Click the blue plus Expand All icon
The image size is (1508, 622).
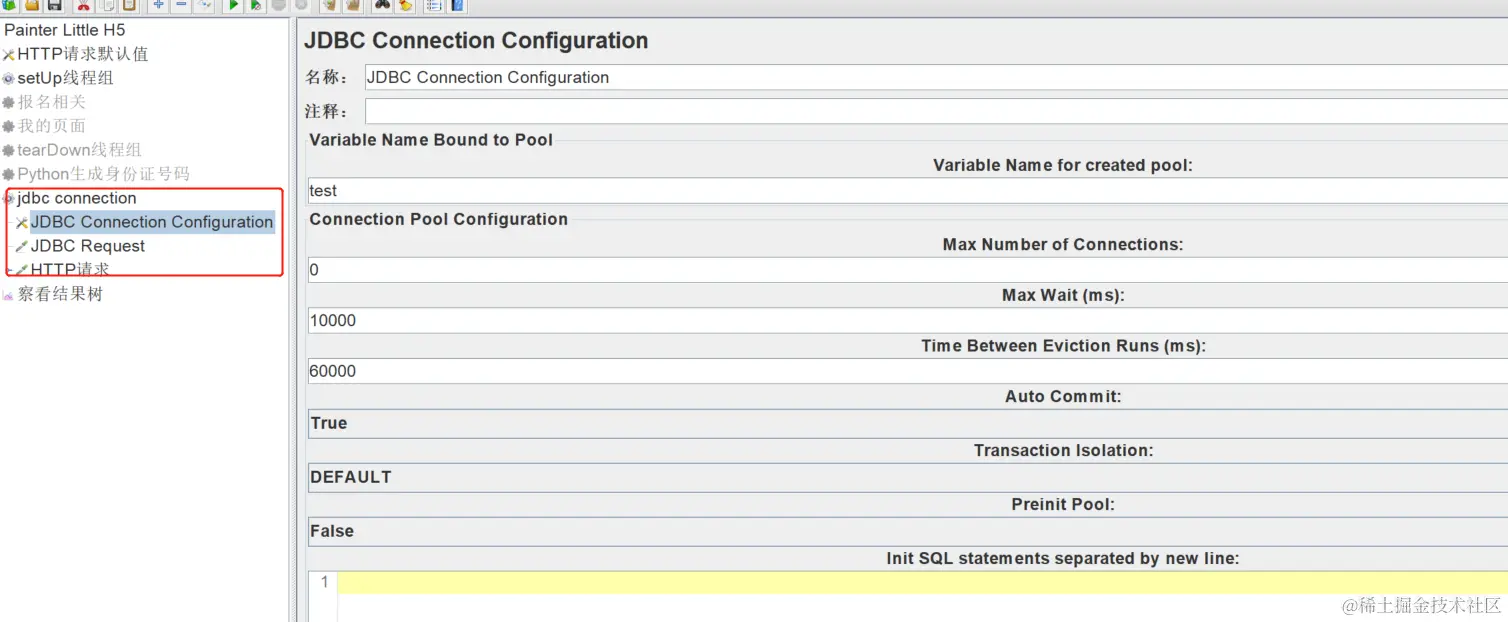(158, 5)
